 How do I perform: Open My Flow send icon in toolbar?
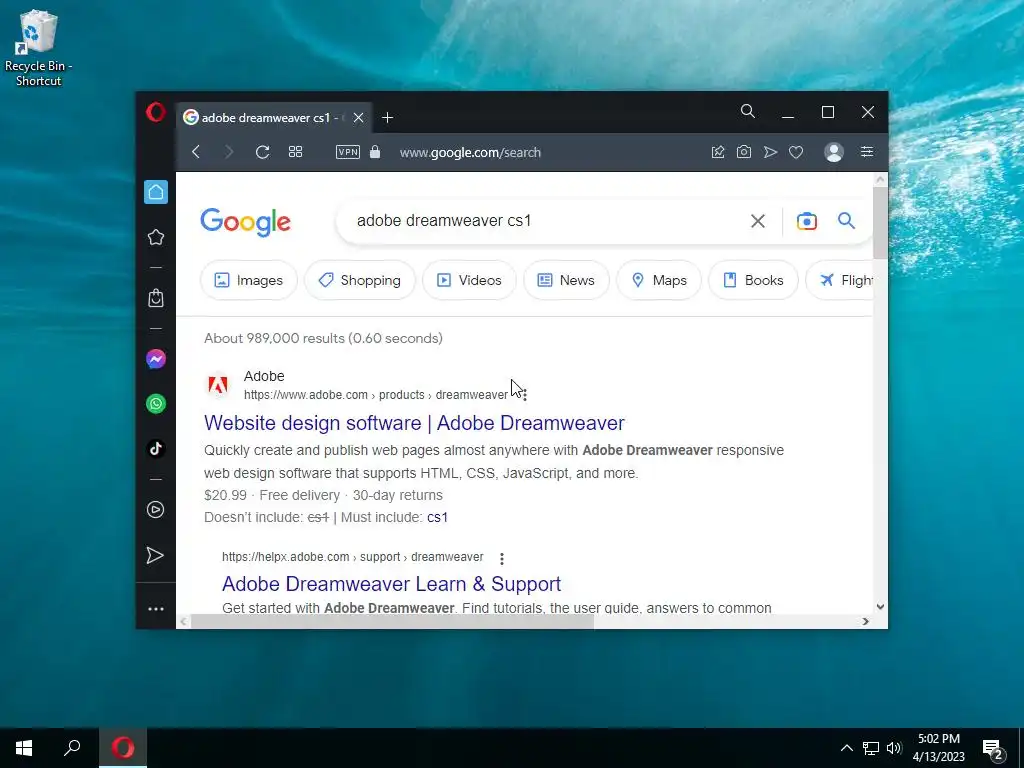tap(771, 152)
